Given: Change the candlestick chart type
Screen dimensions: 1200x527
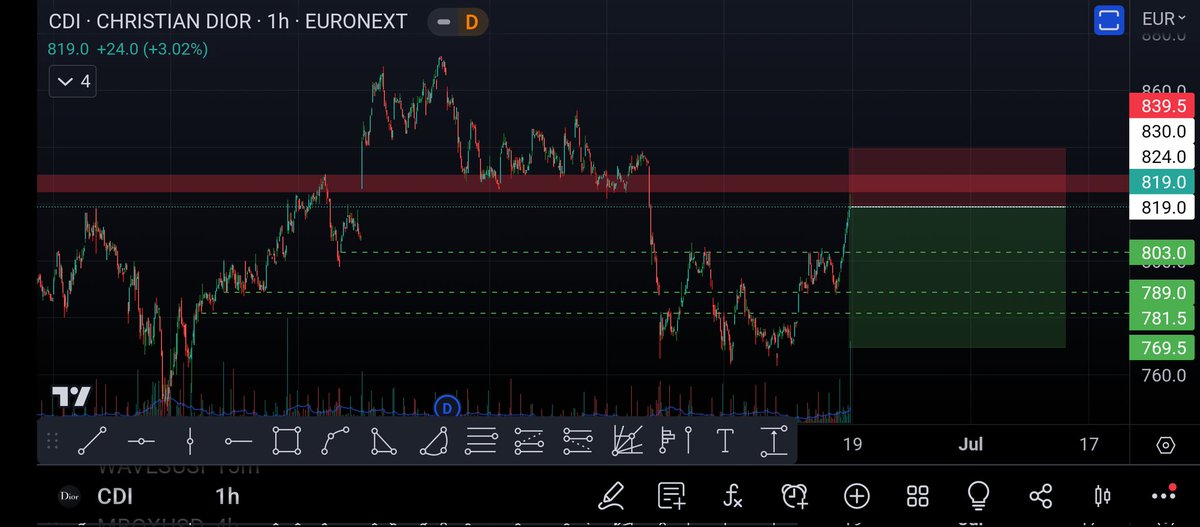Looking at the screenshot, I should coord(1102,495).
